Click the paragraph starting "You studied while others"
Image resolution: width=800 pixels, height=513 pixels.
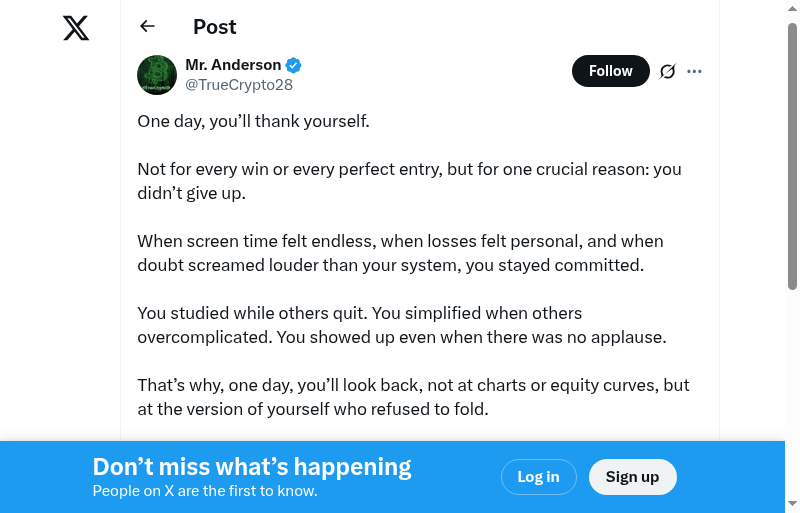click(400, 325)
